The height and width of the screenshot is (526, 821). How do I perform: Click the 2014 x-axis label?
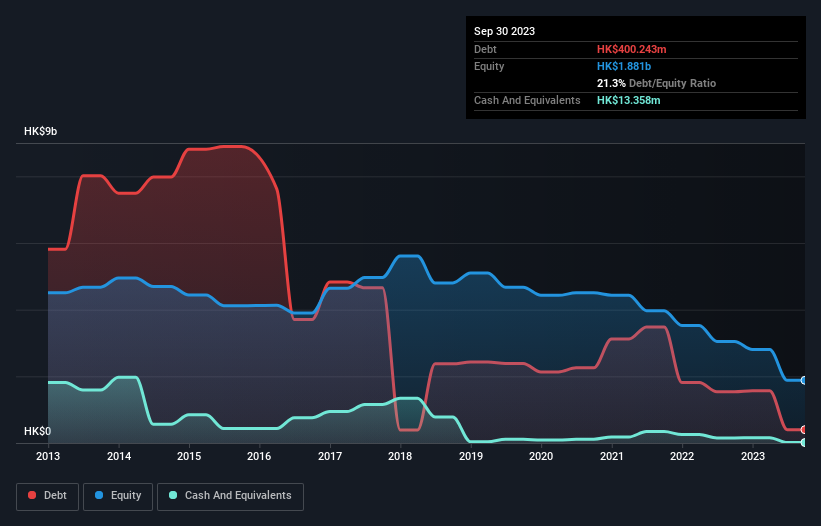click(x=119, y=456)
